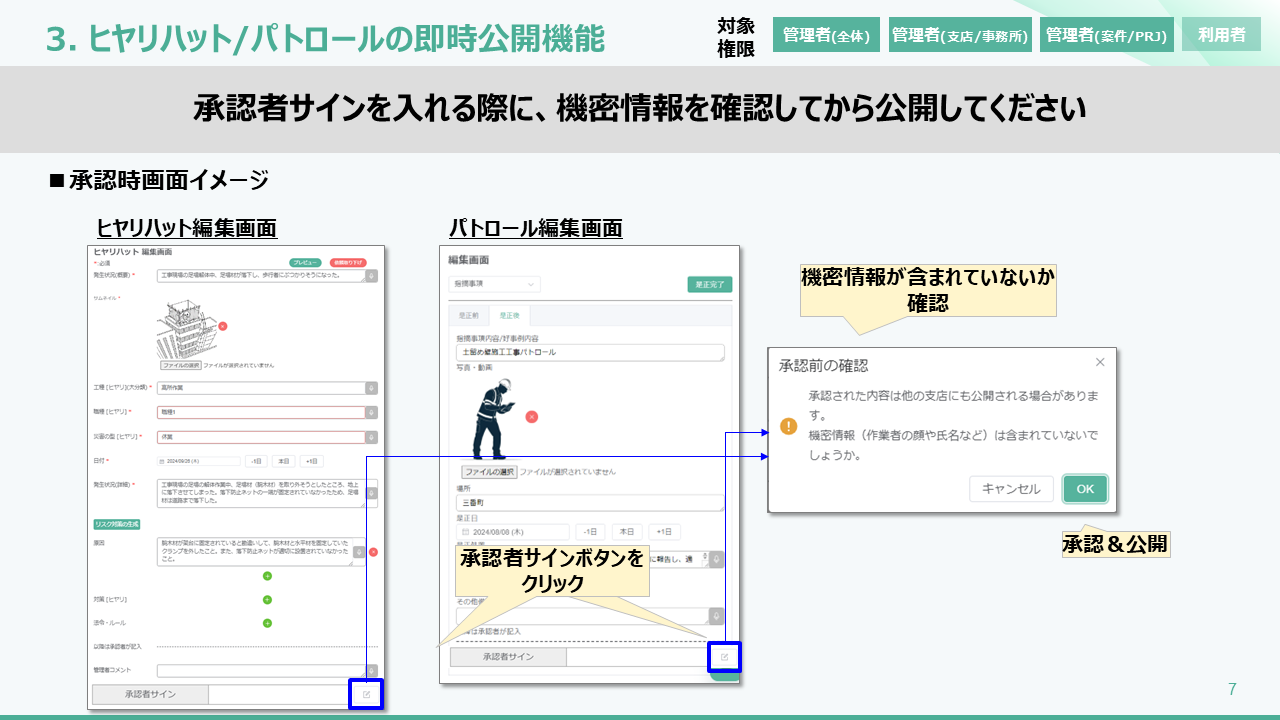1280x720 pixels.
Task: Expand the 災害の型 [ヒヤリ] dropdown
Action: [x=371, y=437]
